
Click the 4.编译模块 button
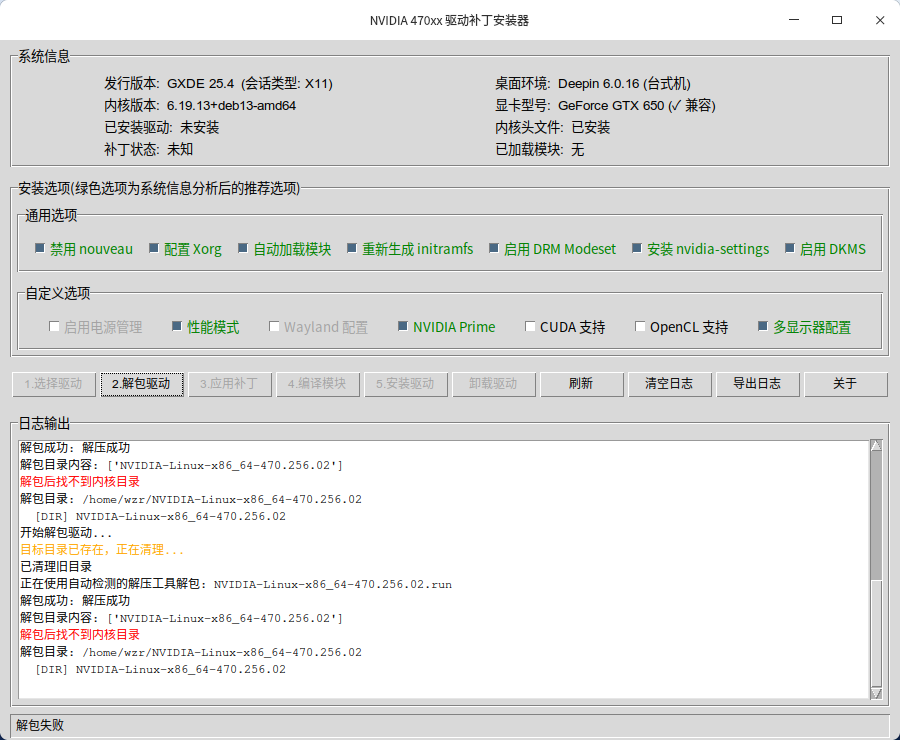click(317, 384)
